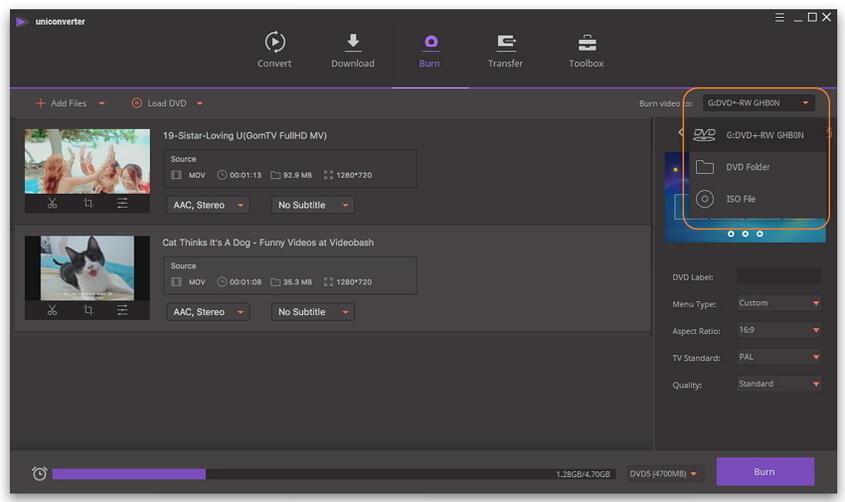Open the Quality Standard dropdown

point(779,384)
